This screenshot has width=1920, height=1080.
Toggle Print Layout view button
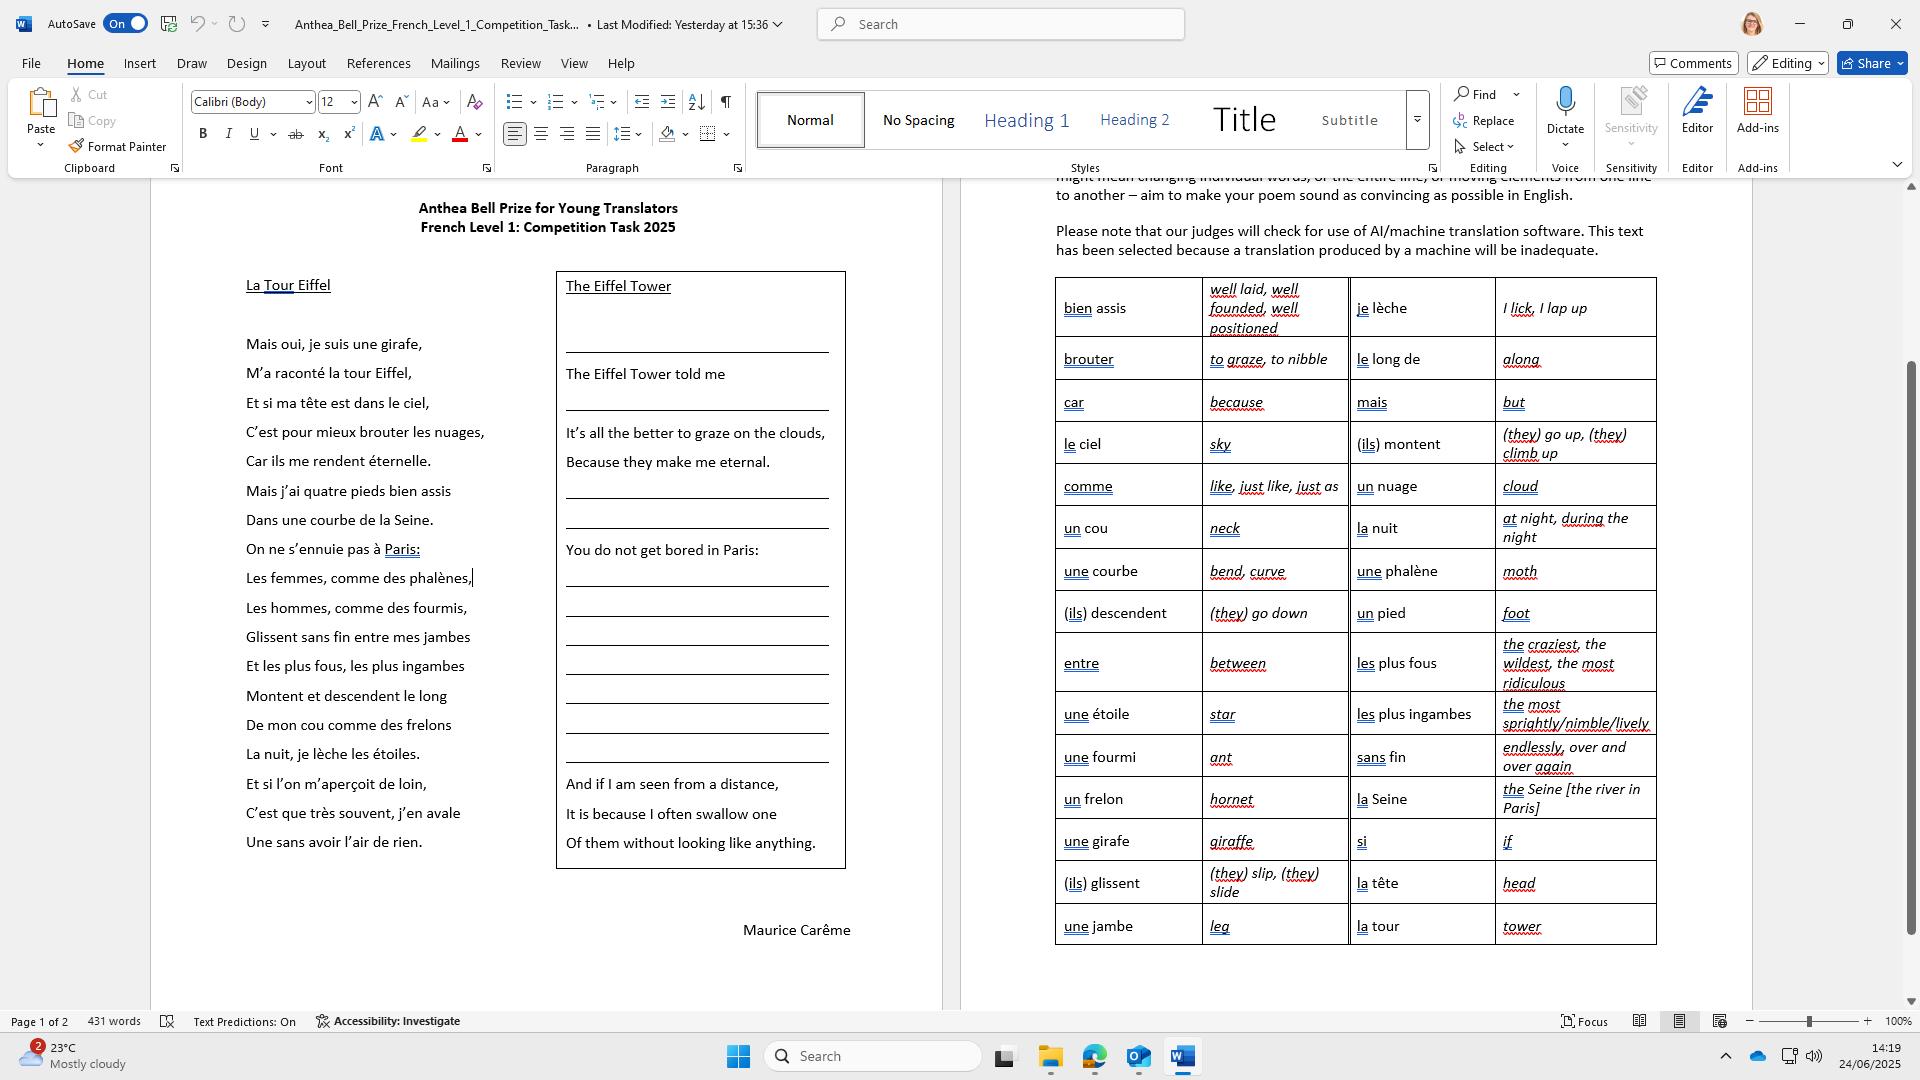coord(1680,1021)
